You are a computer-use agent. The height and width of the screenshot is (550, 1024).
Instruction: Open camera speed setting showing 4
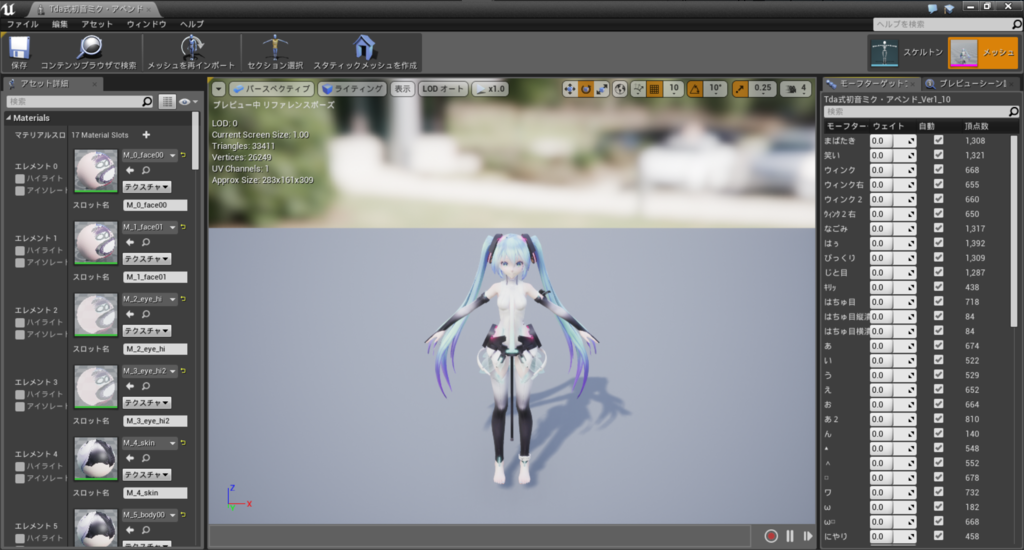click(797, 89)
